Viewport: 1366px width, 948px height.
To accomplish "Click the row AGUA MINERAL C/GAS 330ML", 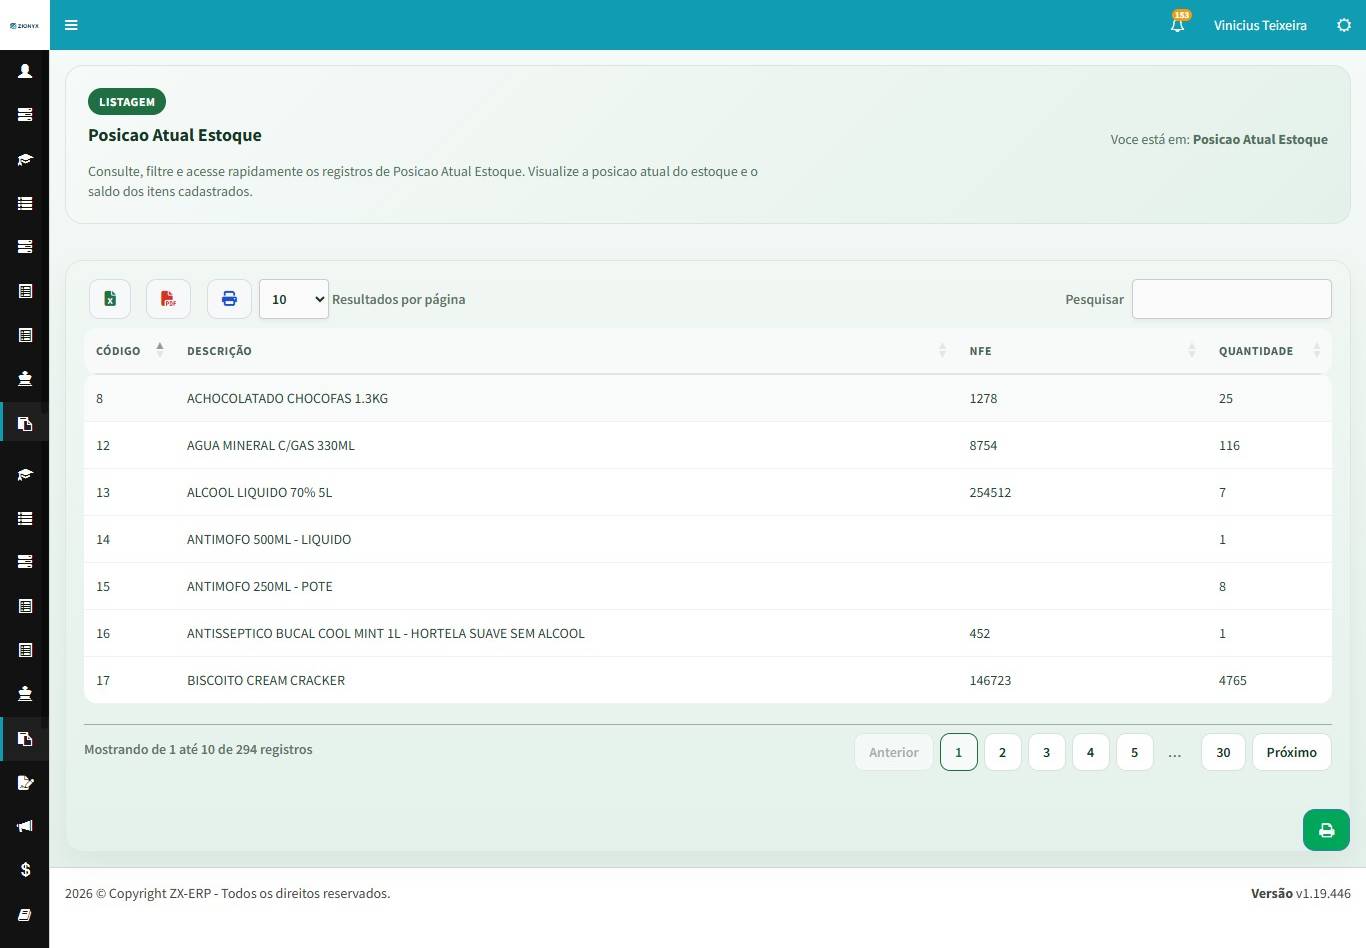I will [x=708, y=445].
